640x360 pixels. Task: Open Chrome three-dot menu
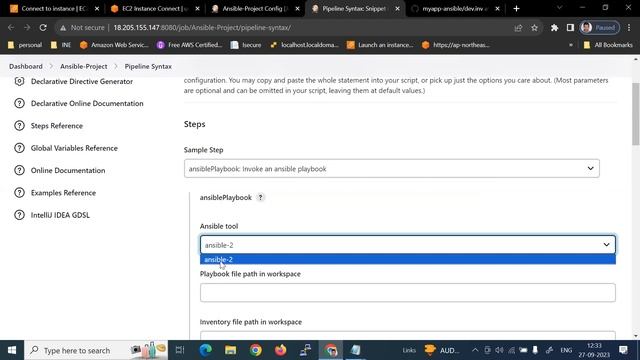629,28
